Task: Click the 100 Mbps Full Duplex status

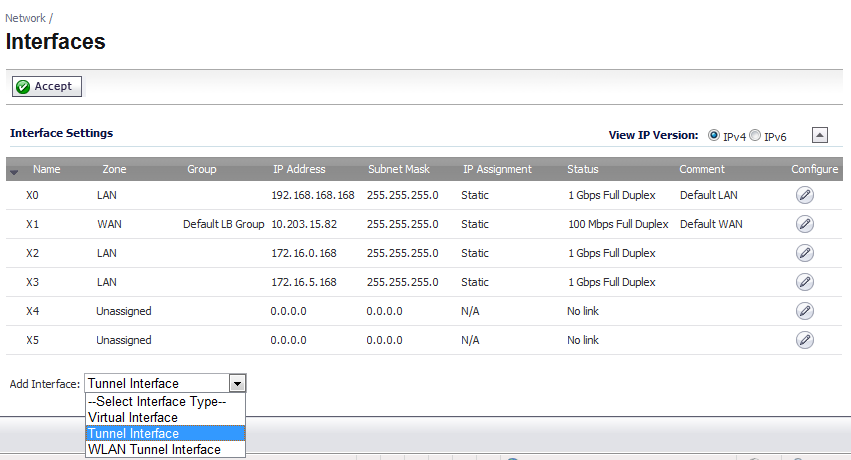Action: 618,224
